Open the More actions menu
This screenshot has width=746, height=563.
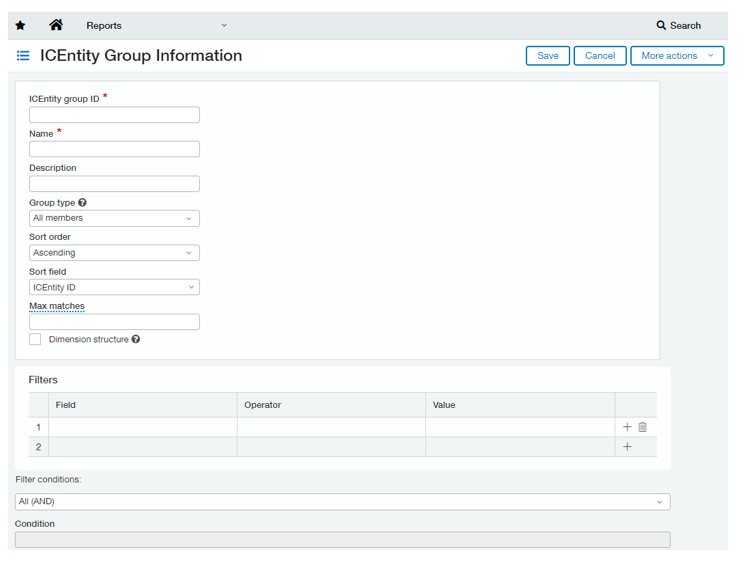677,56
